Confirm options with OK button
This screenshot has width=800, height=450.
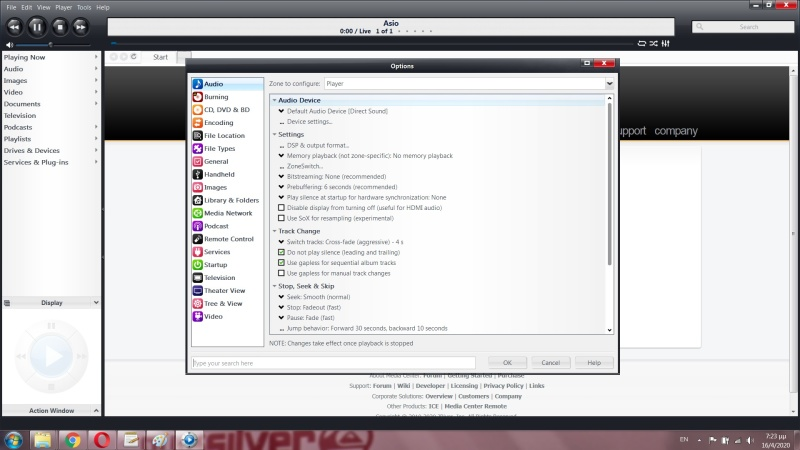[x=507, y=363]
